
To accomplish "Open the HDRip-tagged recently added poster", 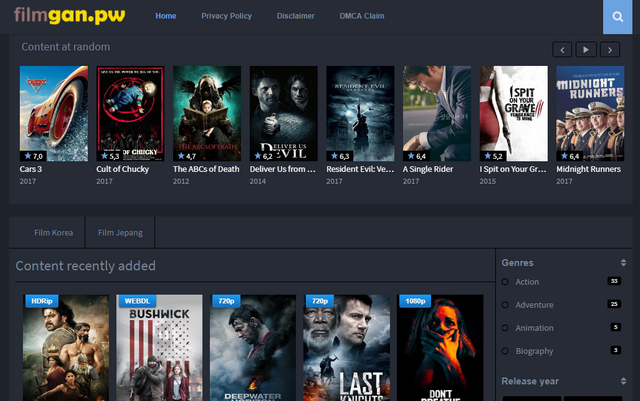I will (66, 348).
